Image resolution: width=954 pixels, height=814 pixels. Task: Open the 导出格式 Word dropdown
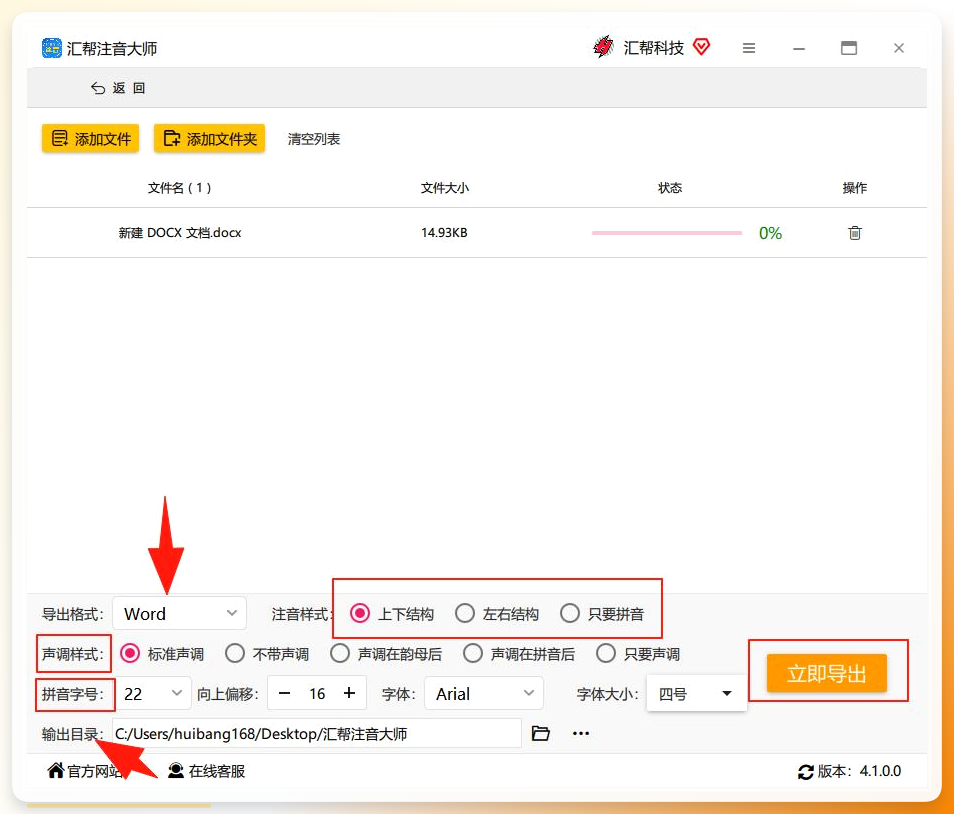pos(179,613)
